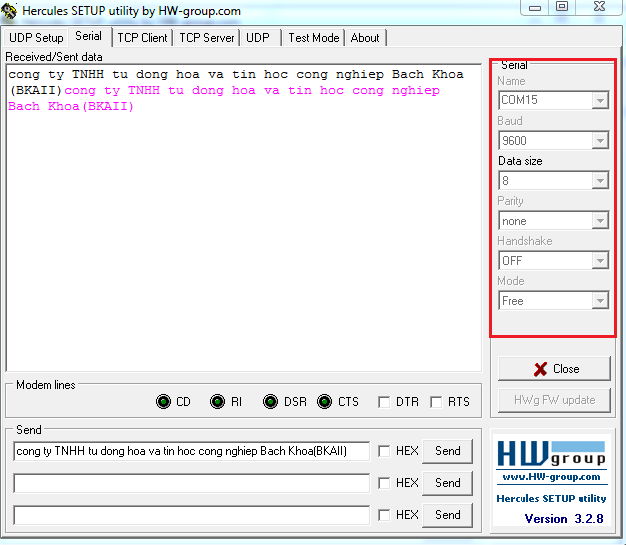
Task: Switch to the UDP tab
Action: click(x=258, y=38)
